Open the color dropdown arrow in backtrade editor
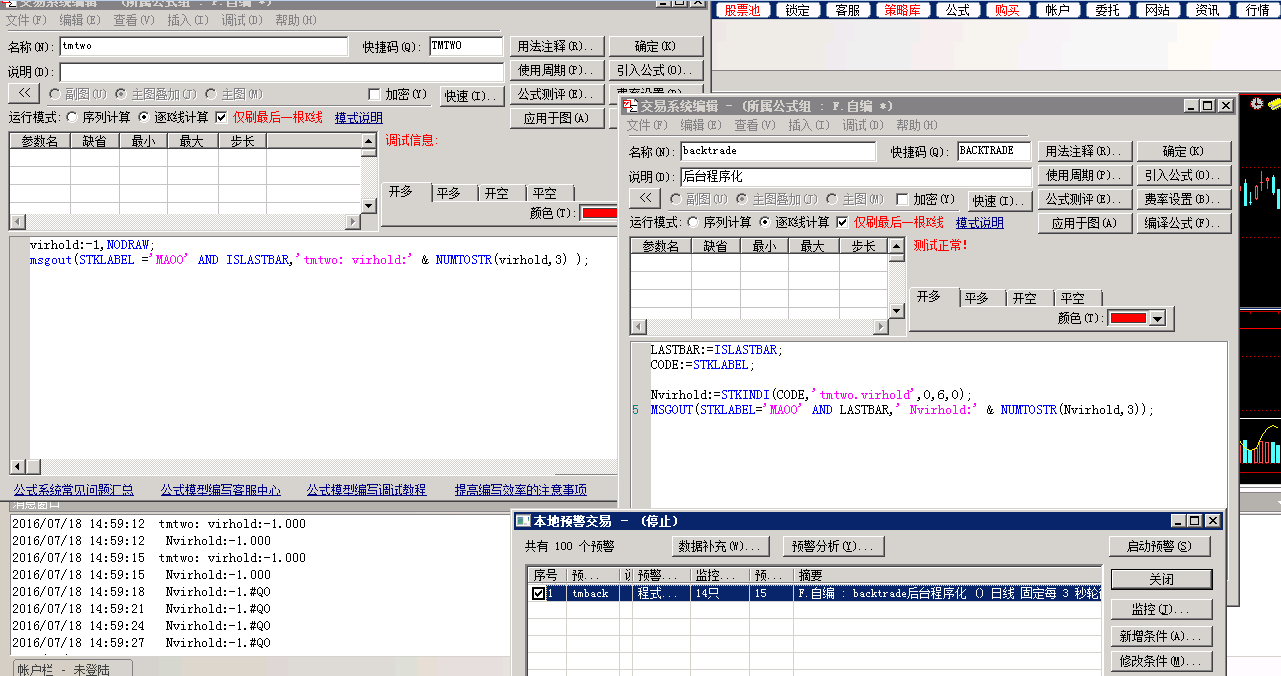The width and height of the screenshot is (1281, 676). coord(1158,319)
